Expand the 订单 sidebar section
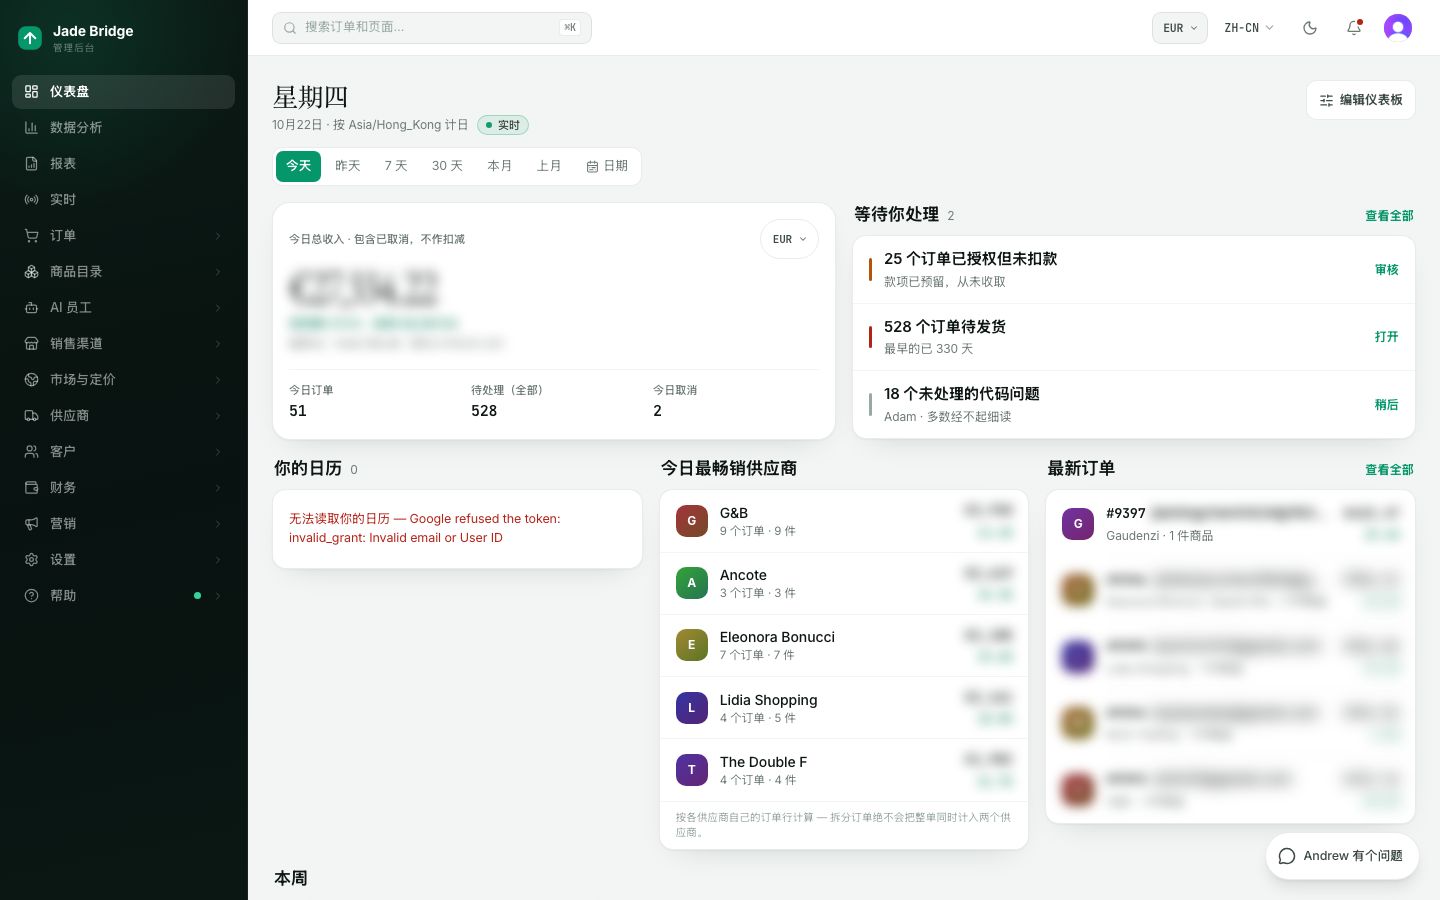Image resolution: width=1440 pixels, height=900 pixels. click(123, 235)
